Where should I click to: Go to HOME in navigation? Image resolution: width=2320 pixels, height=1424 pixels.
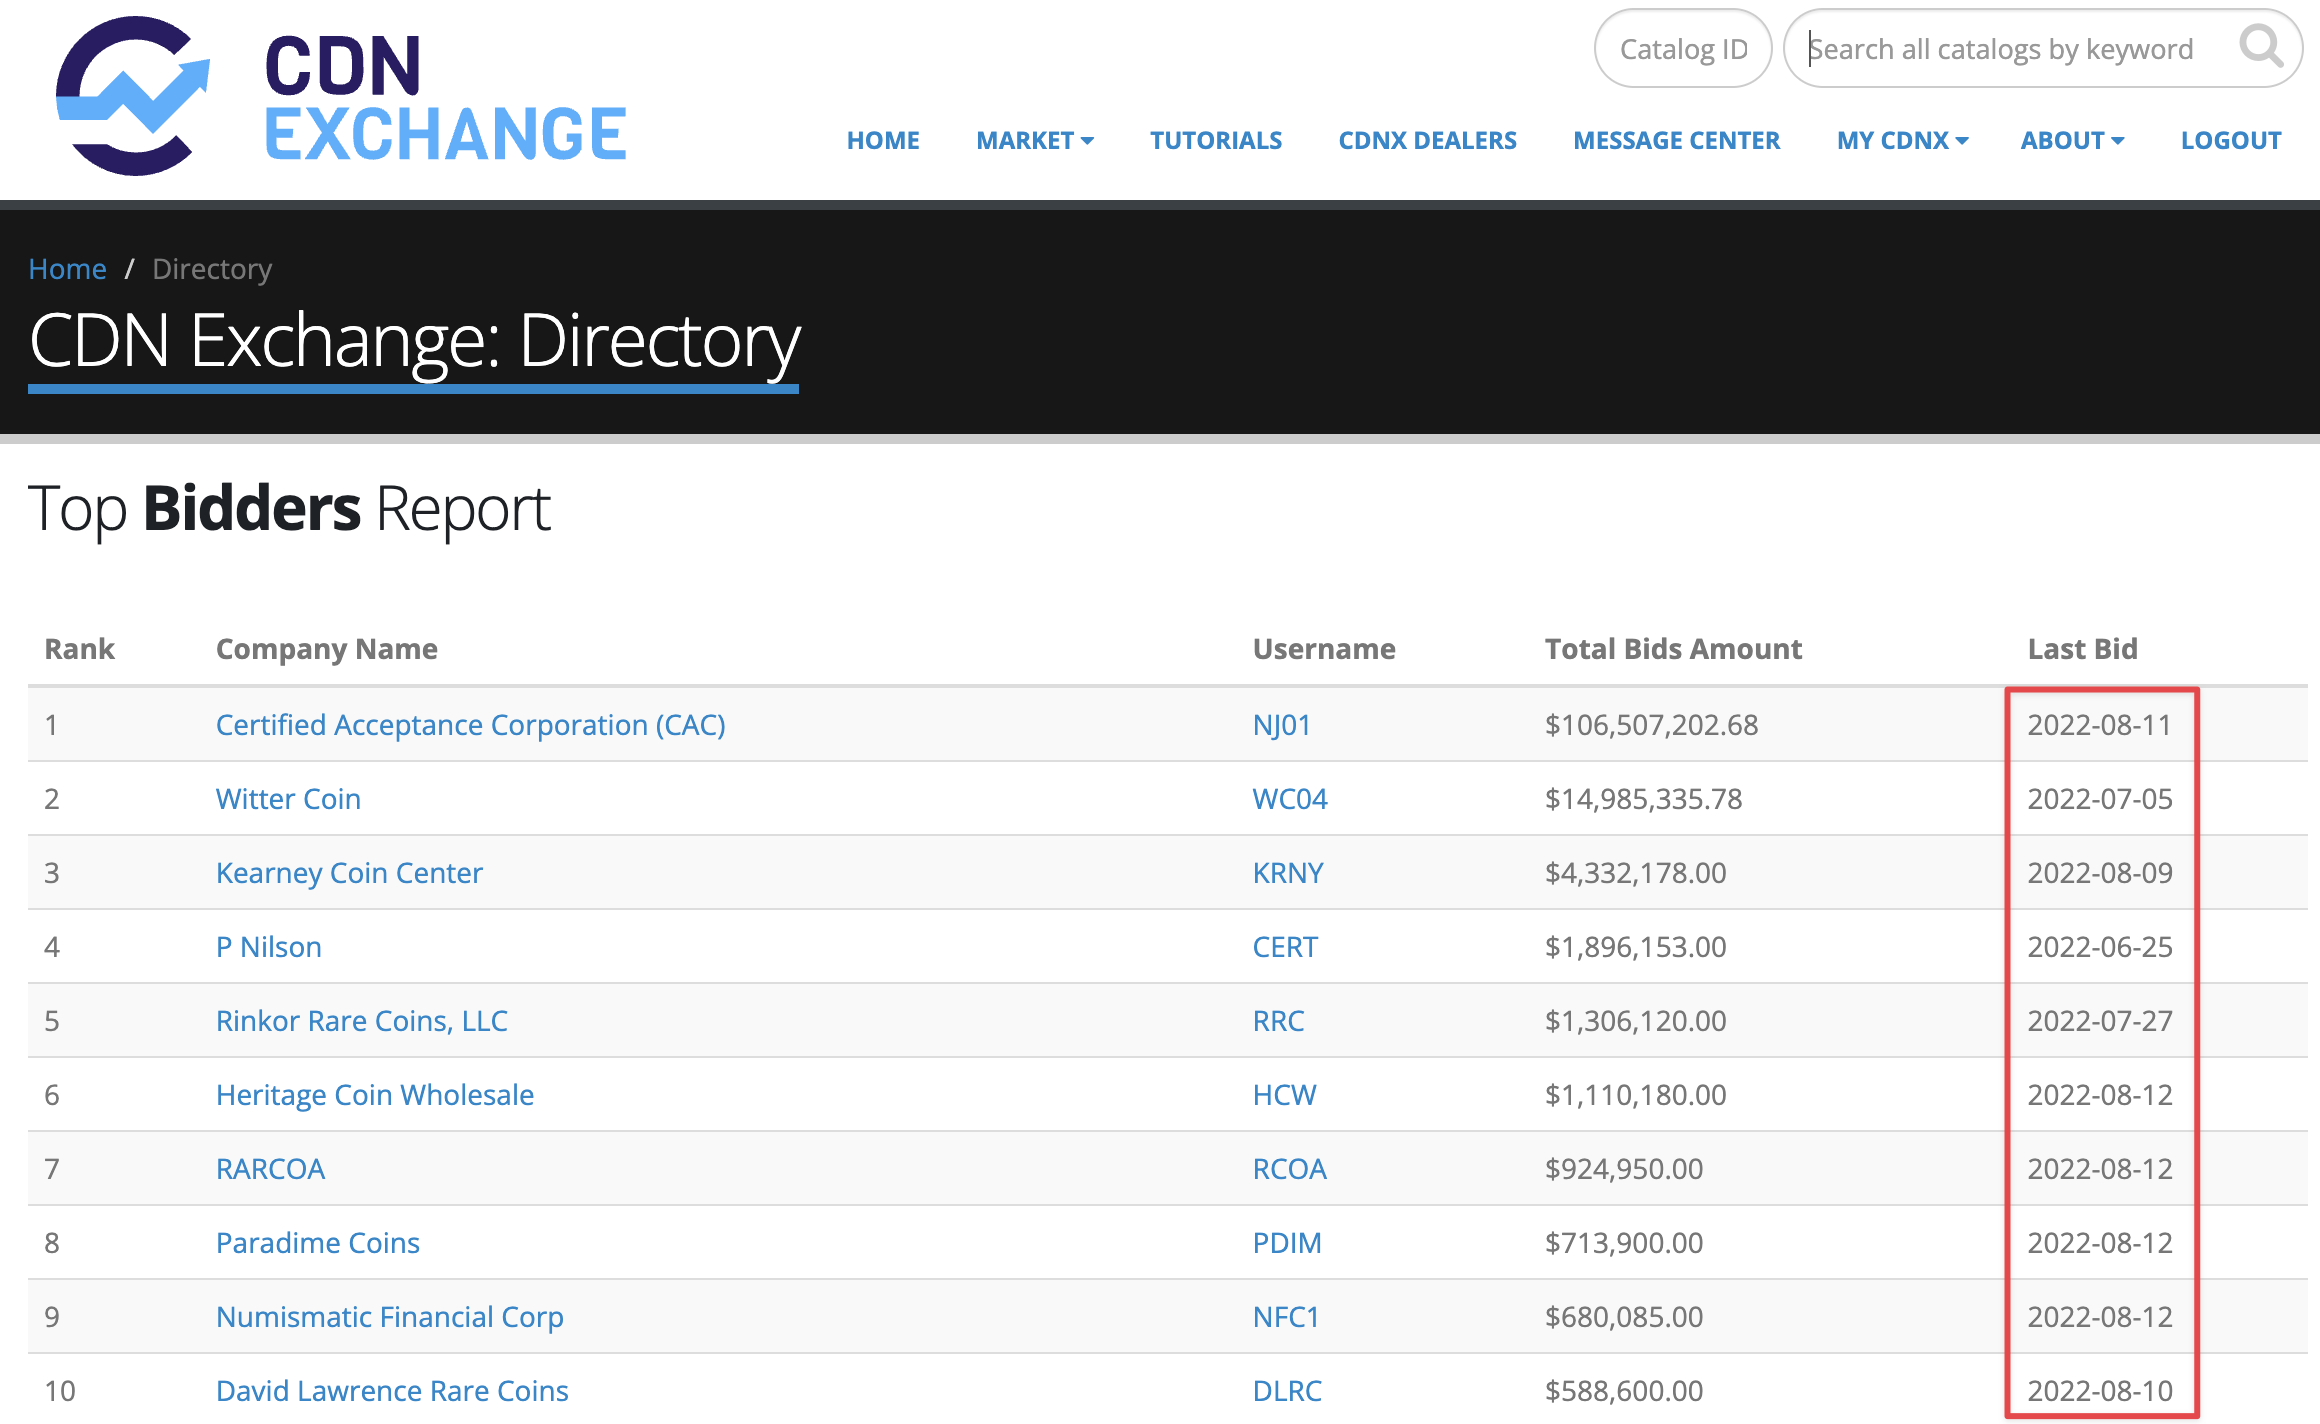click(x=883, y=141)
